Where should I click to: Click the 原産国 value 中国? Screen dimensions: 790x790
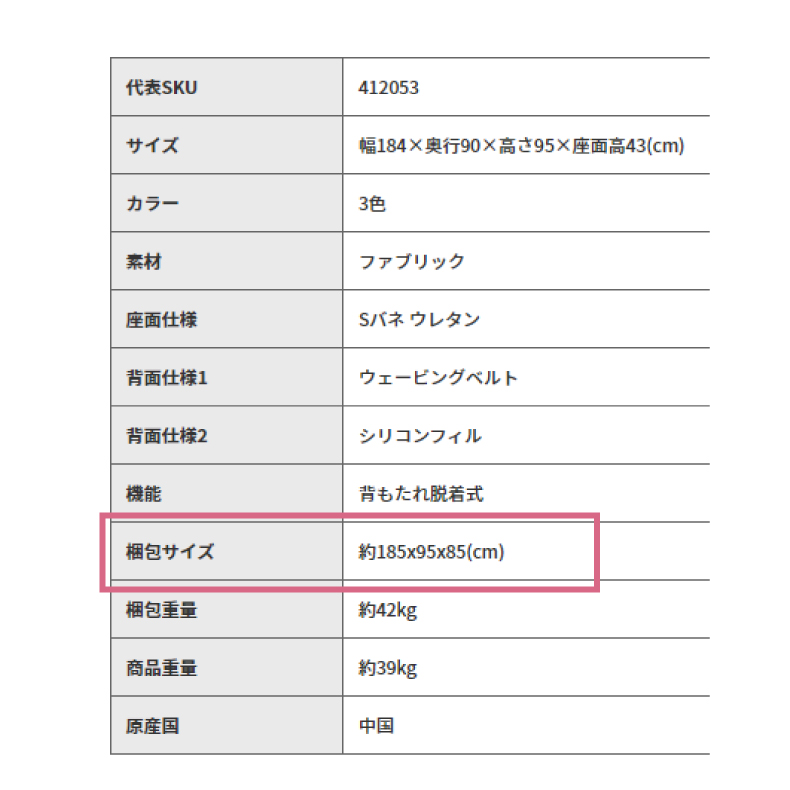point(376,726)
